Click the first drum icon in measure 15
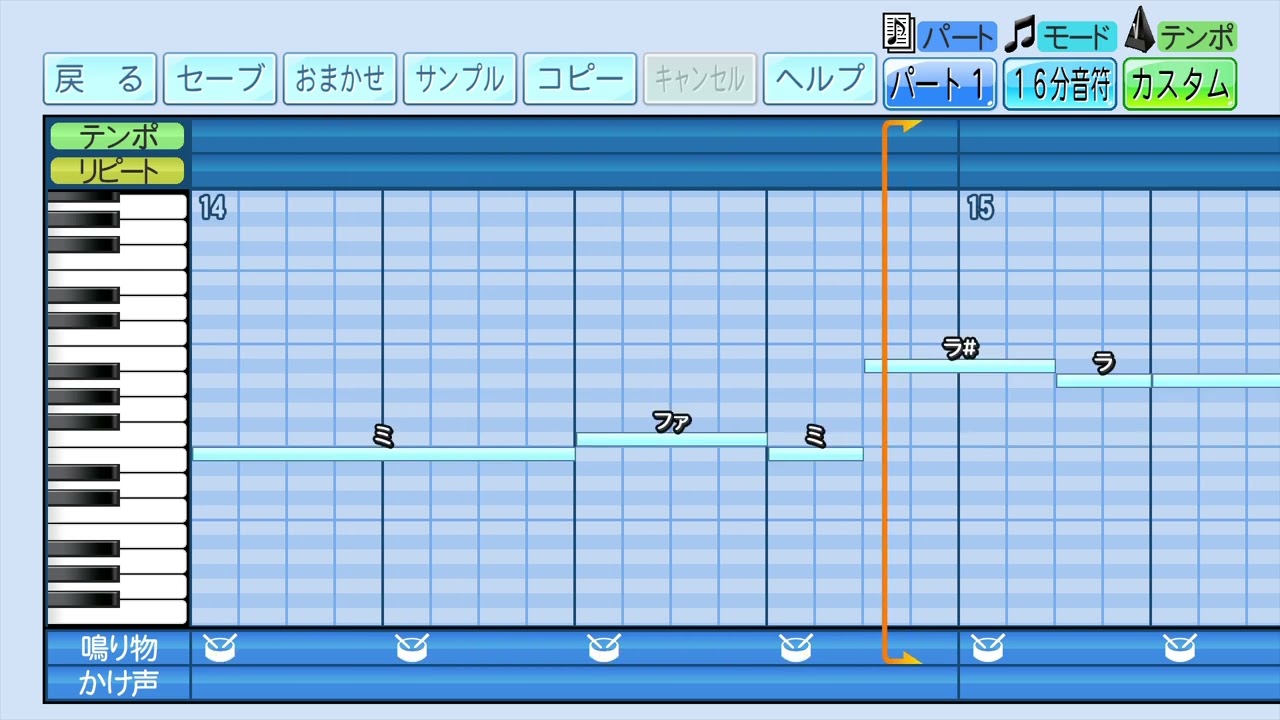Viewport: 1280px width, 720px height. pyautogui.click(x=988, y=648)
